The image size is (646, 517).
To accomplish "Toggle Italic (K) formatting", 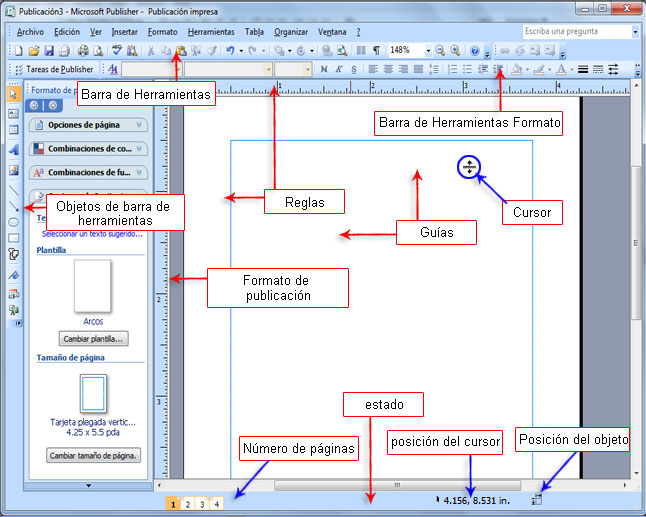I will [x=339, y=69].
